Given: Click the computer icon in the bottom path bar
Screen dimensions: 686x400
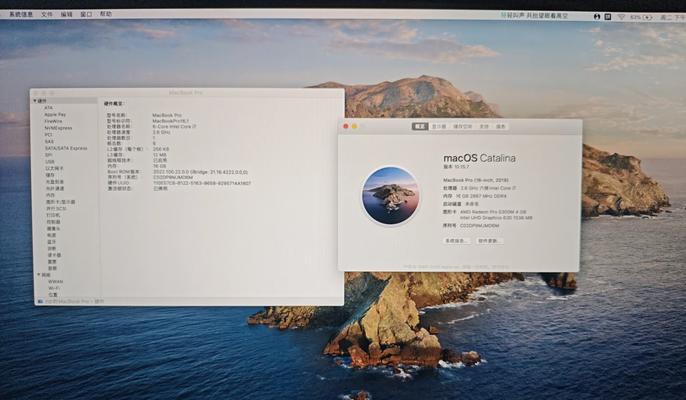Looking at the screenshot, I should (41, 302).
